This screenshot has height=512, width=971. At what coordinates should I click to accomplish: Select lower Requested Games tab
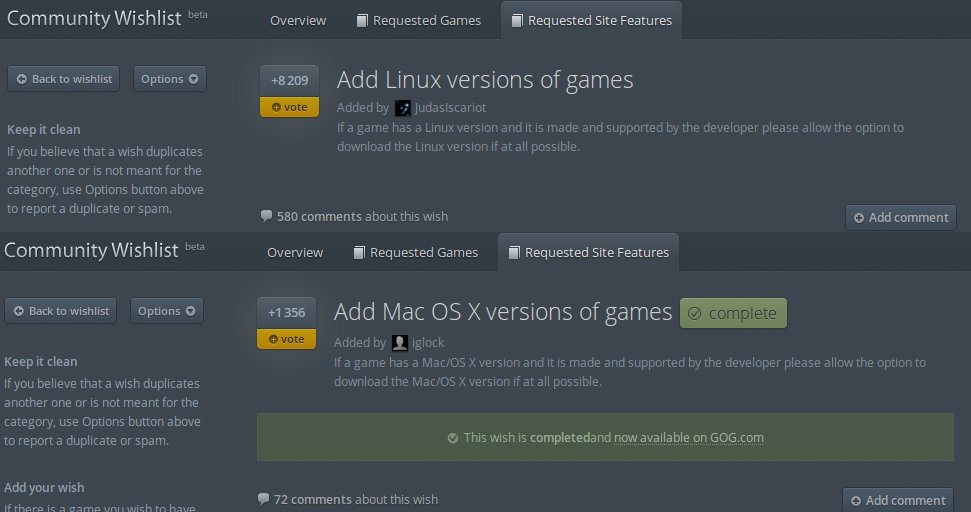[x=416, y=253]
